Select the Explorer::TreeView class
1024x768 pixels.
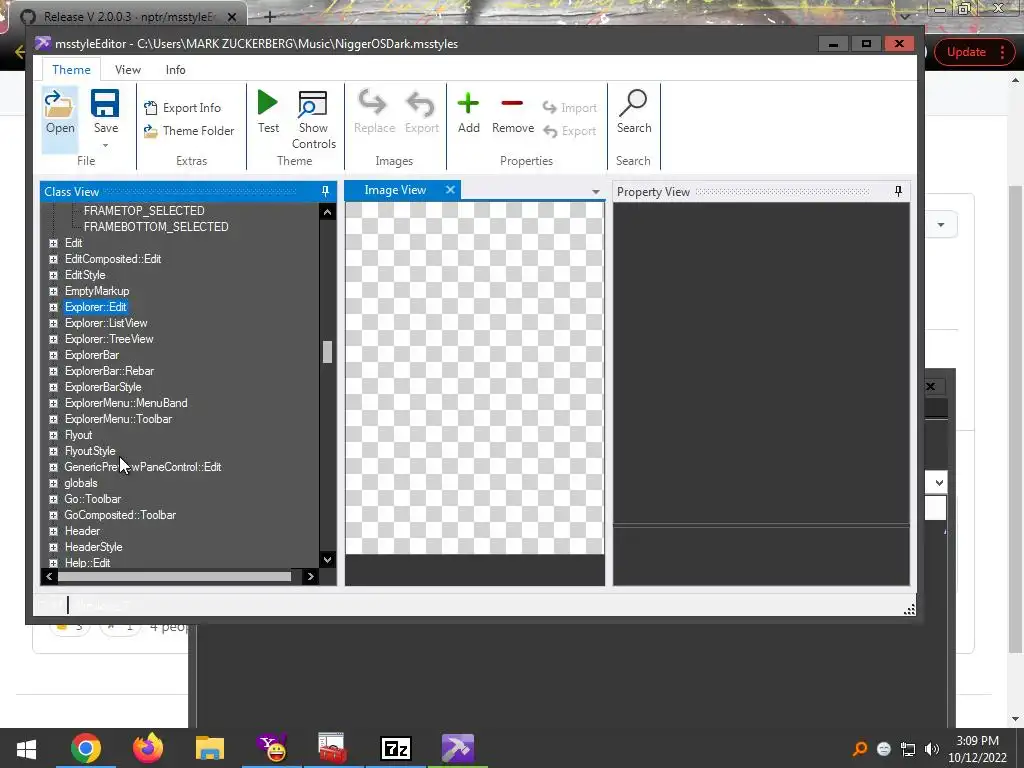(109, 339)
